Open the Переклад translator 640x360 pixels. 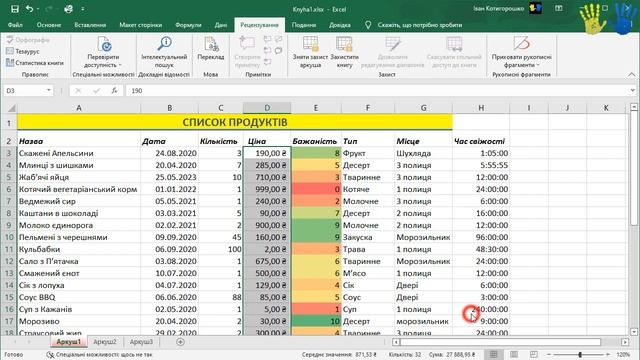(x=211, y=49)
